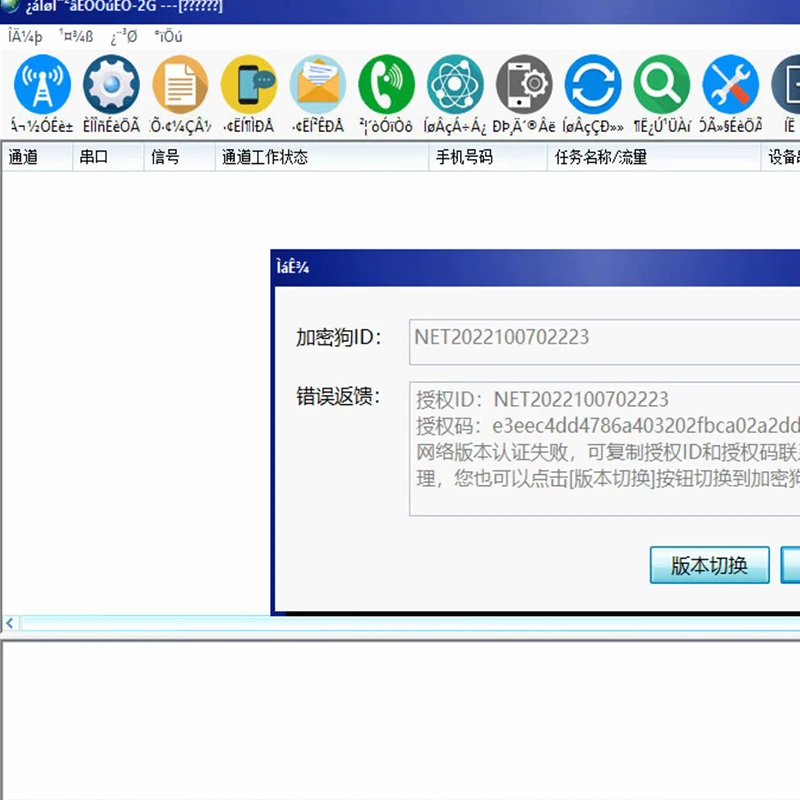Click the 错误返馈 label
The image size is (800, 800).
coord(338,396)
